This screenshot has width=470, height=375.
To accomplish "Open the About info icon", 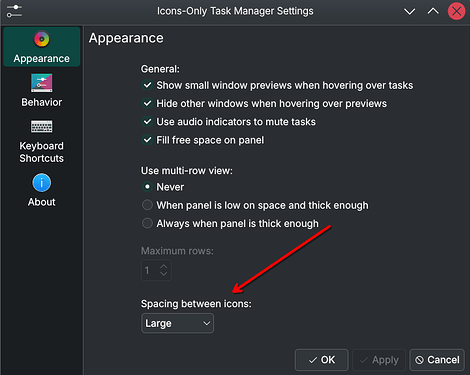I will (42, 183).
